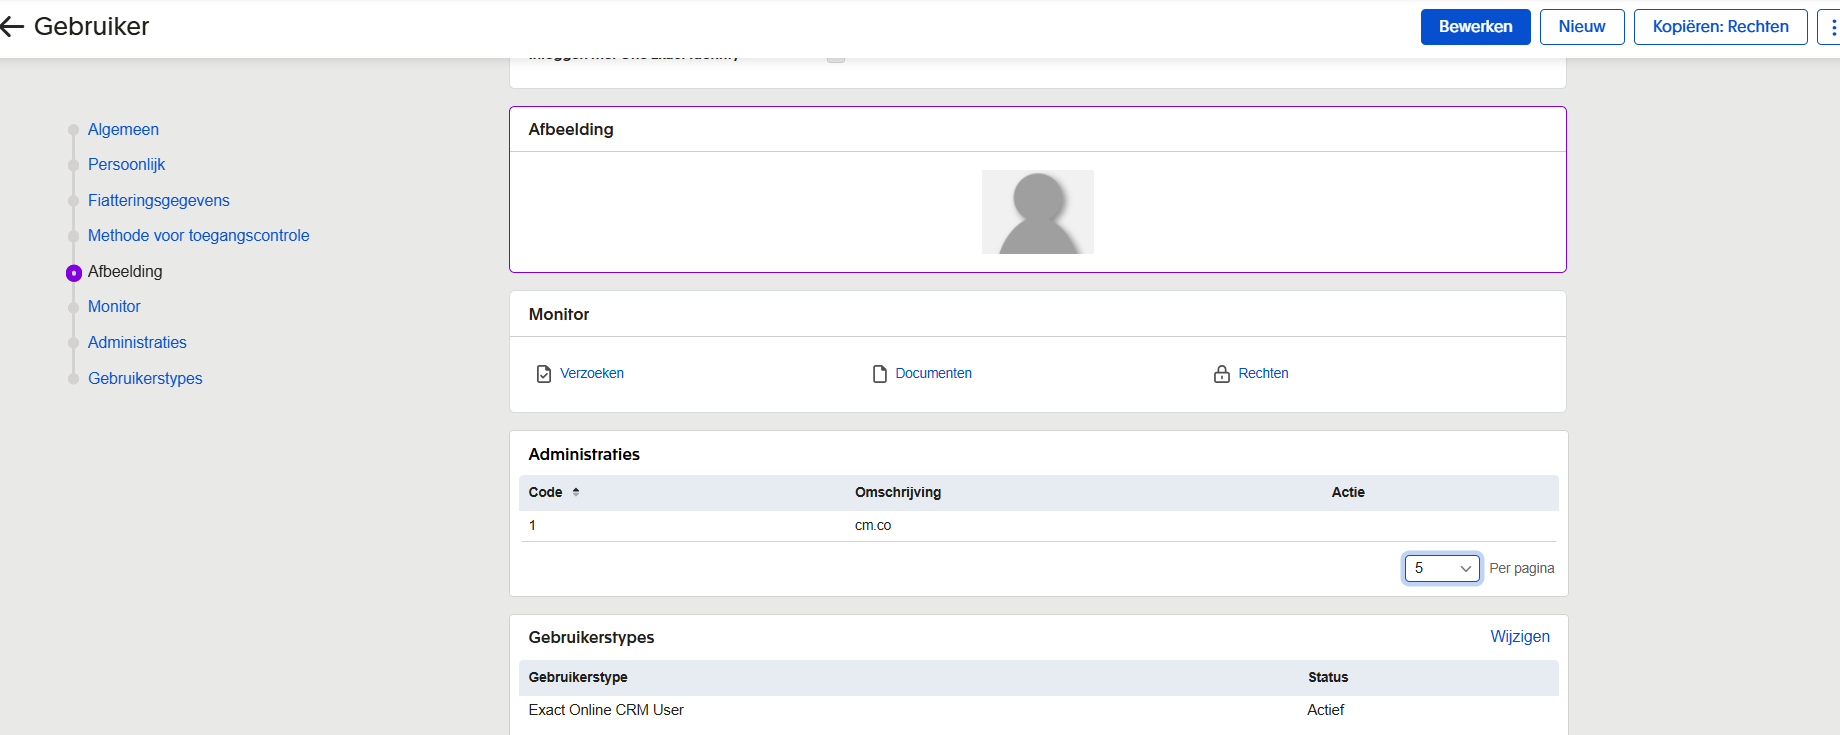The width and height of the screenshot is (1840, 735).
Task: Click the Status column header
Action: pyautogui.click(x=1328, y=678)
